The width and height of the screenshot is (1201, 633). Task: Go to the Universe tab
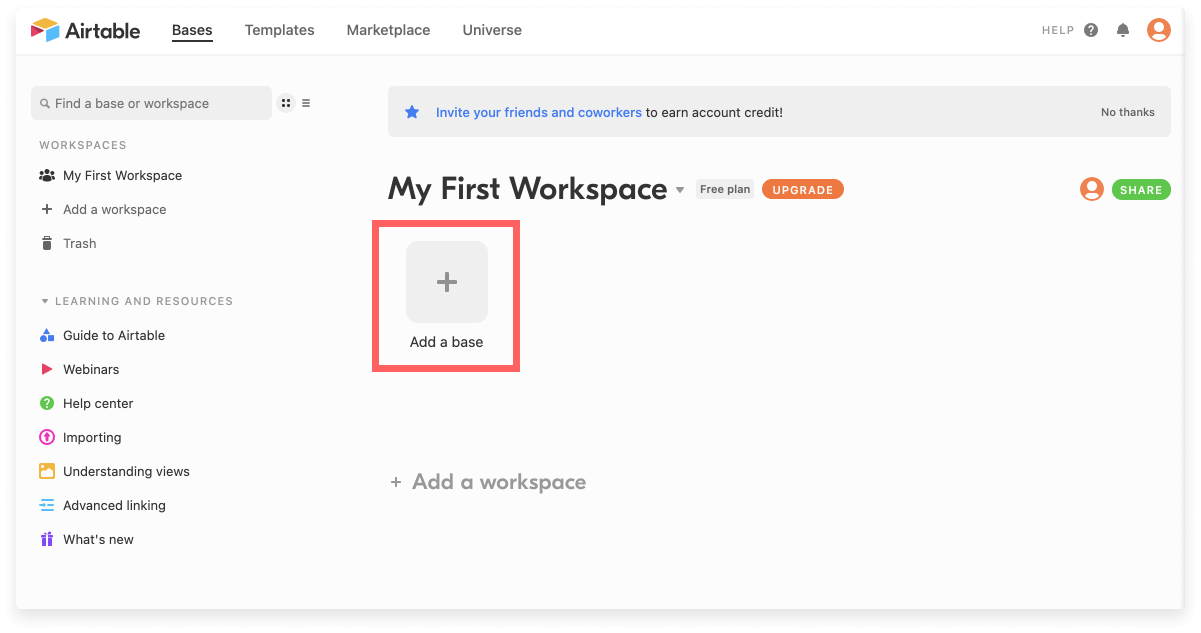492,30
